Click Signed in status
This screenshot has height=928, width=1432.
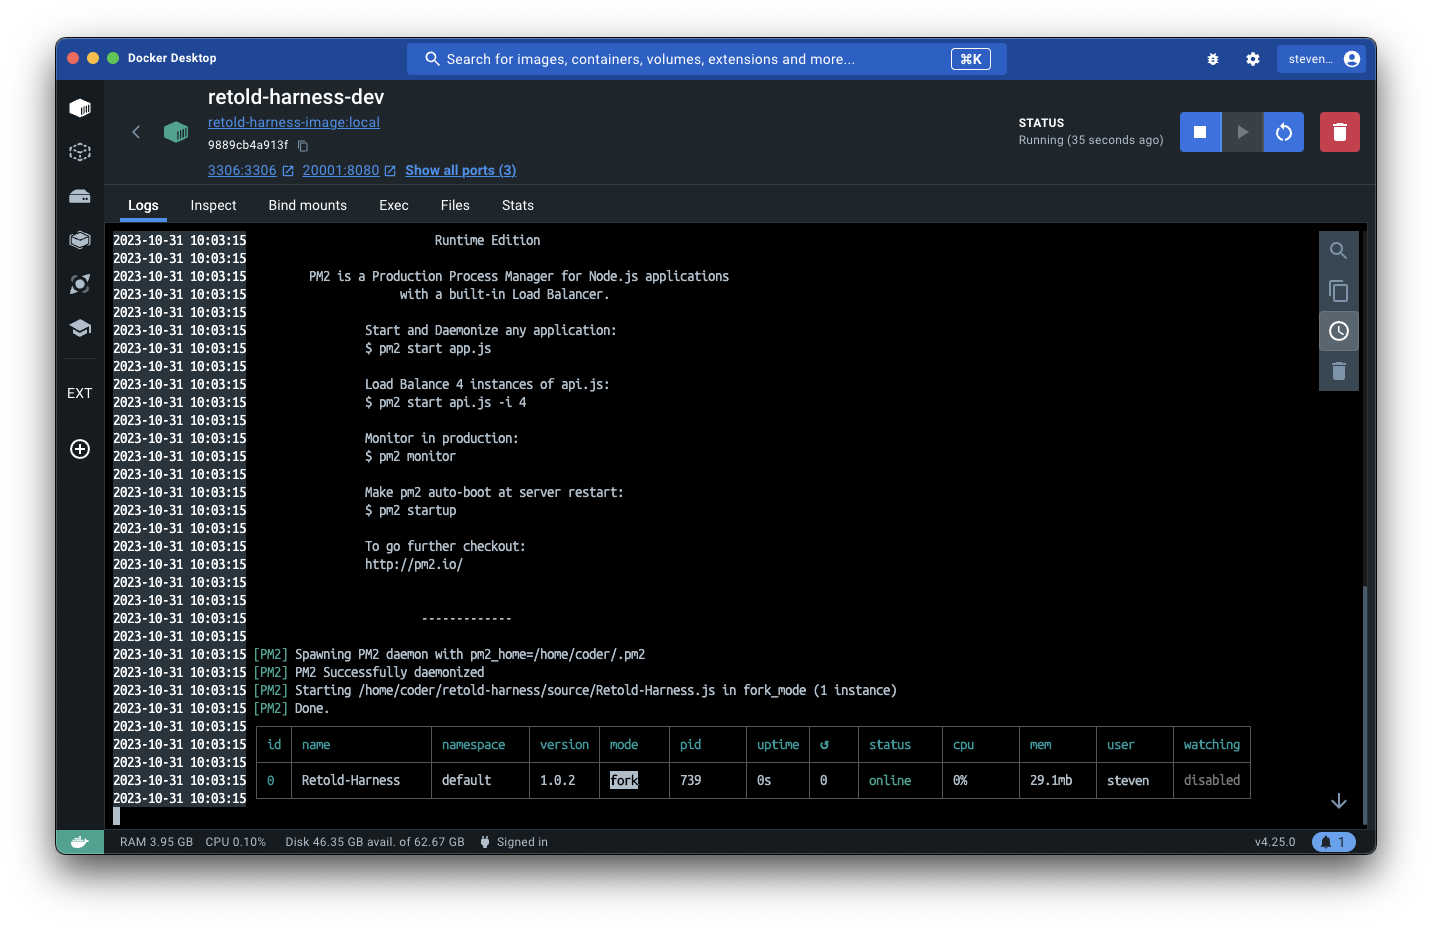tap(514, 842)
